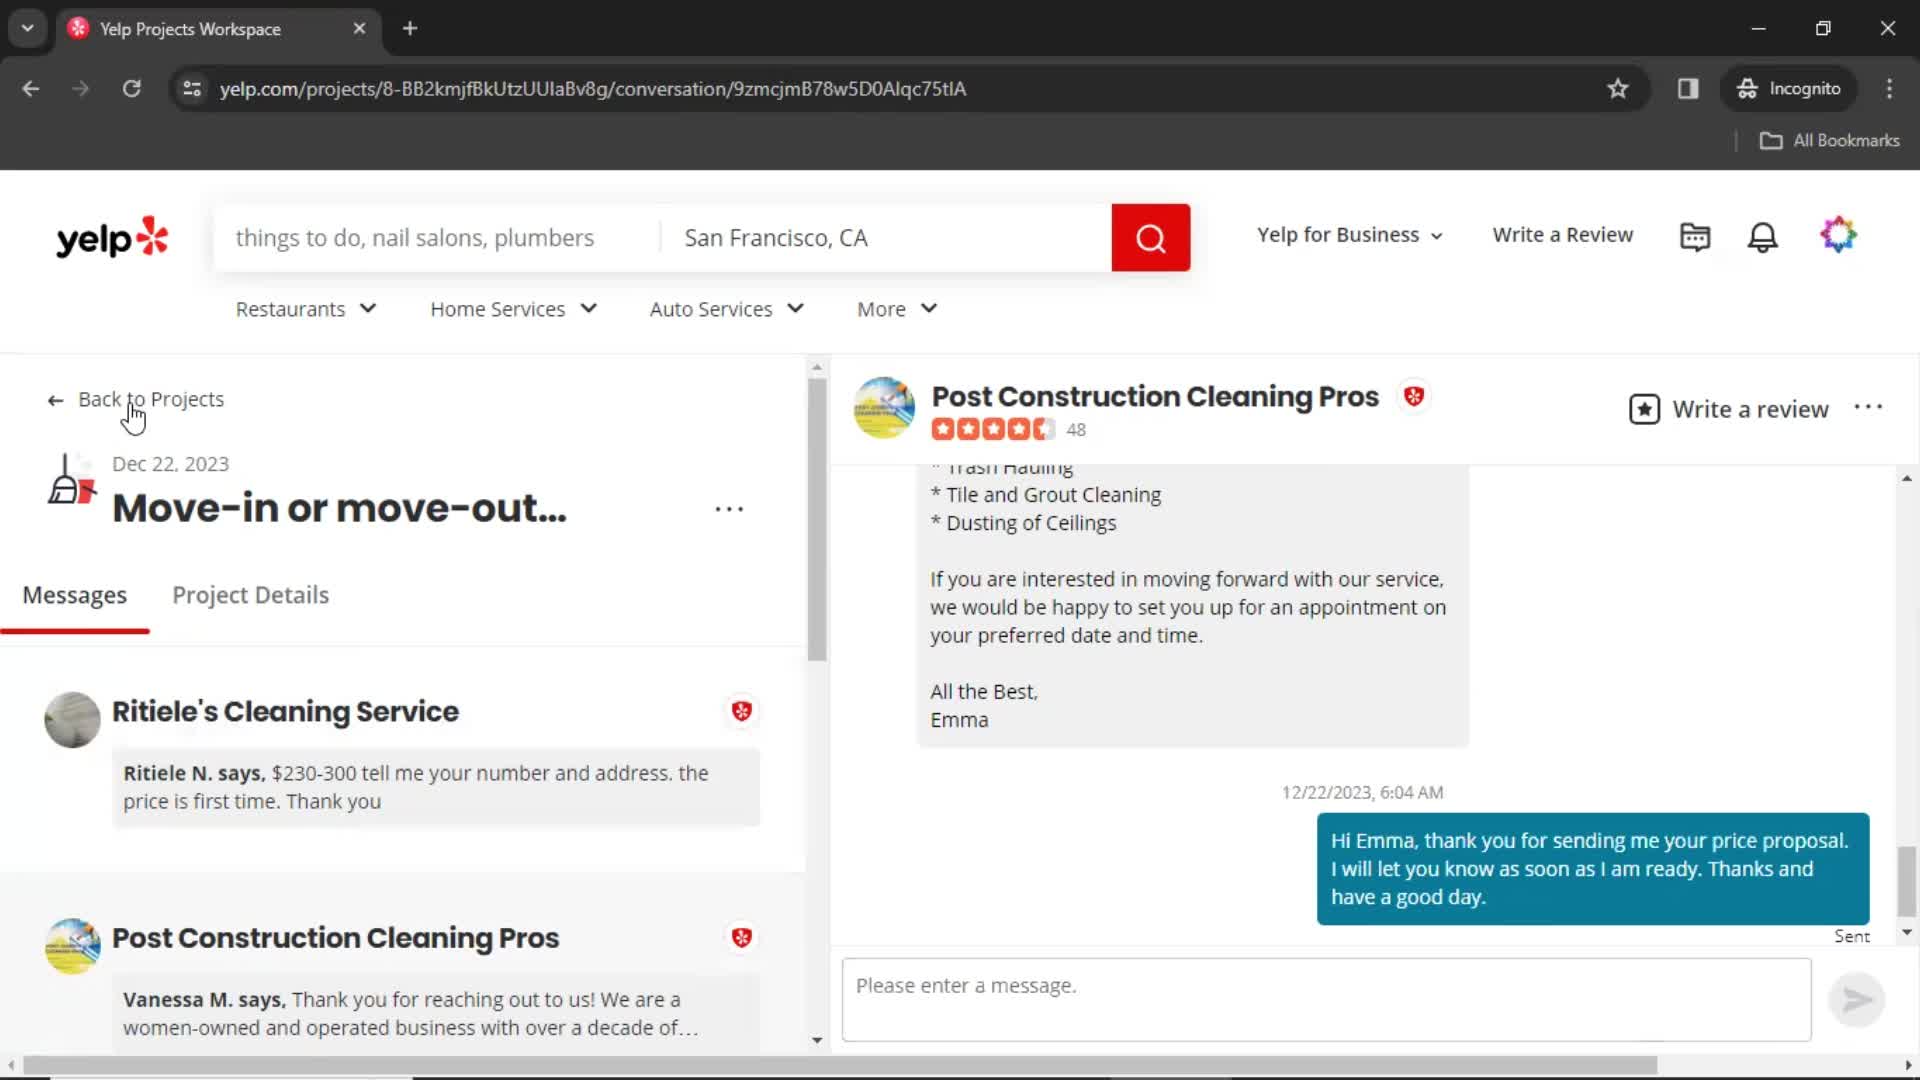Bookmark this page with the star icon

tap(1618, 88)
